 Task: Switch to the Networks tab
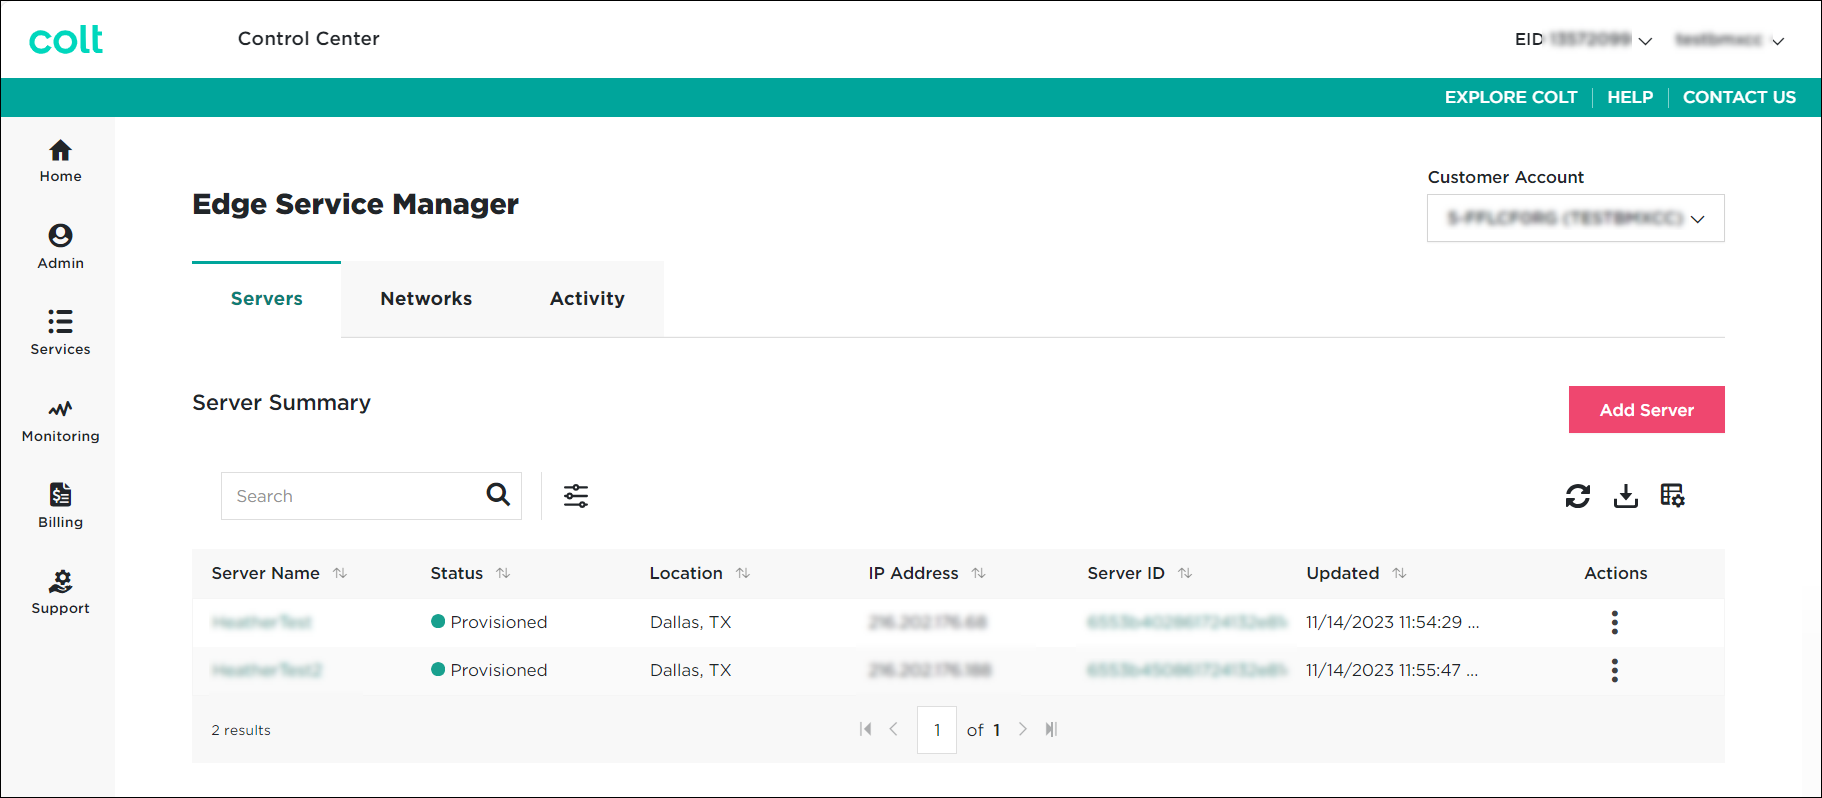426,299
